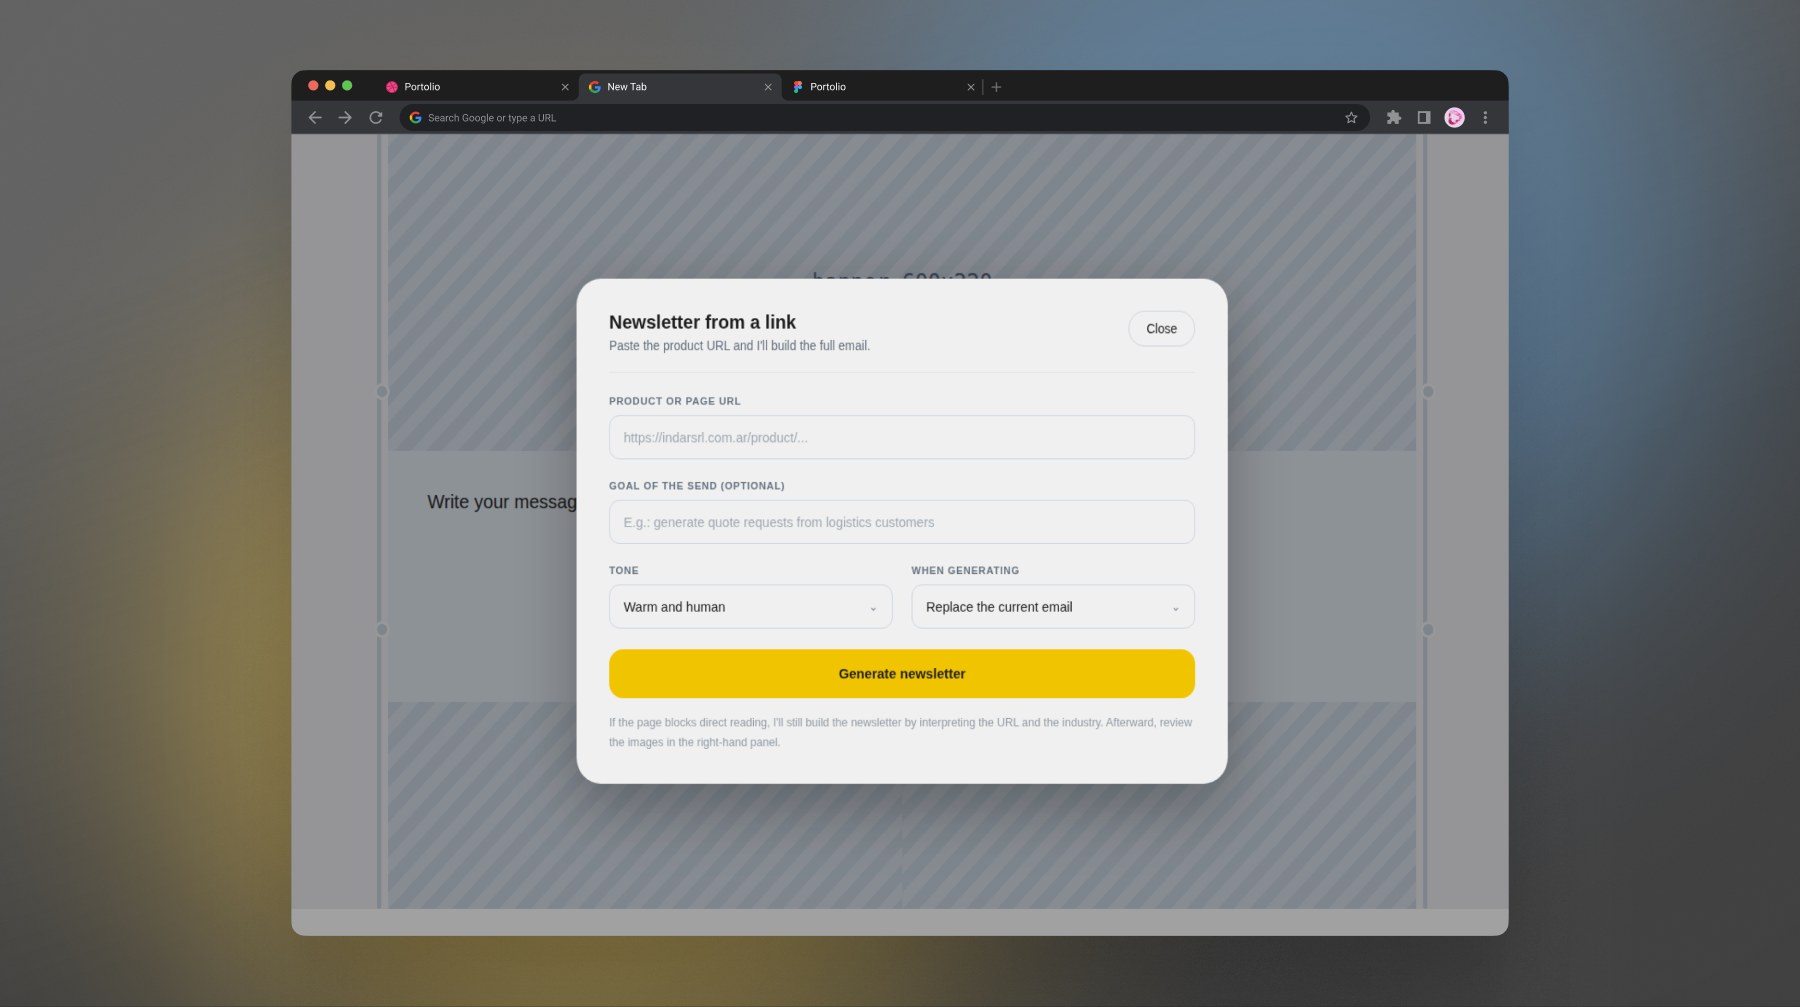Viewport: 1800px width, 1007px height.
Task: Reload the page with the refresh icon
Action: tap(376, 118)
